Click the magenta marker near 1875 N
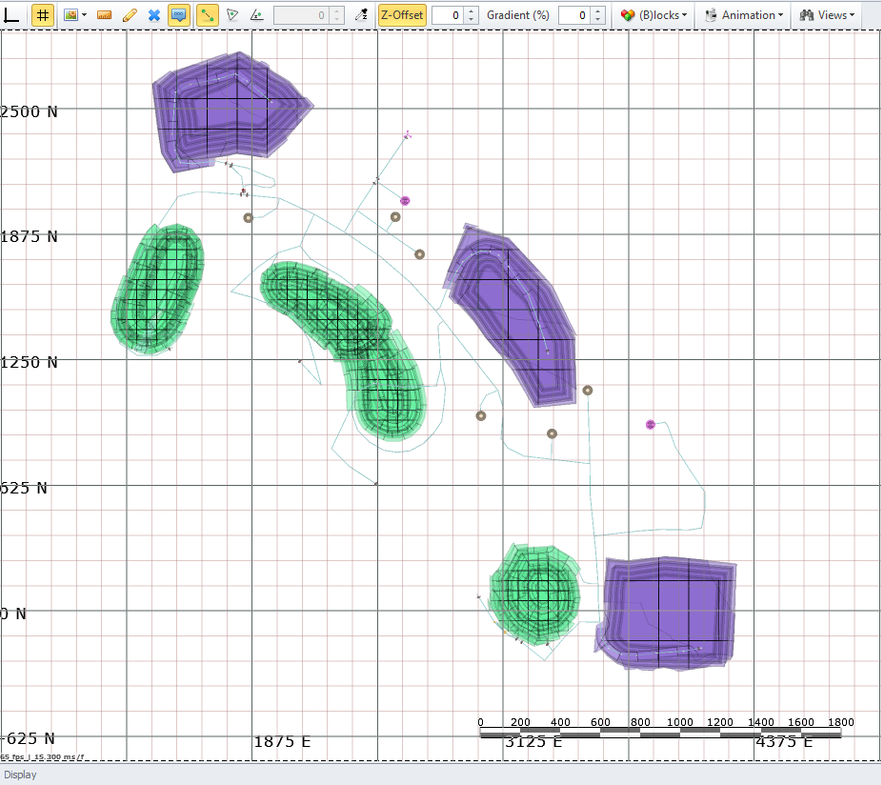 [x=405, y=201]
